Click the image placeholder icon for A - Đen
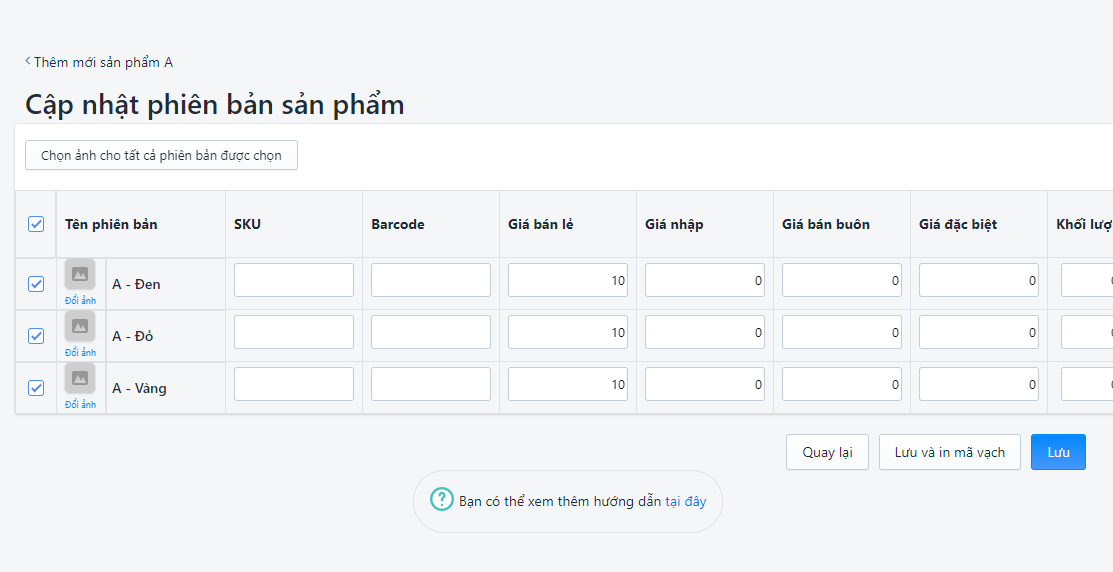 [x=80, y=274]
